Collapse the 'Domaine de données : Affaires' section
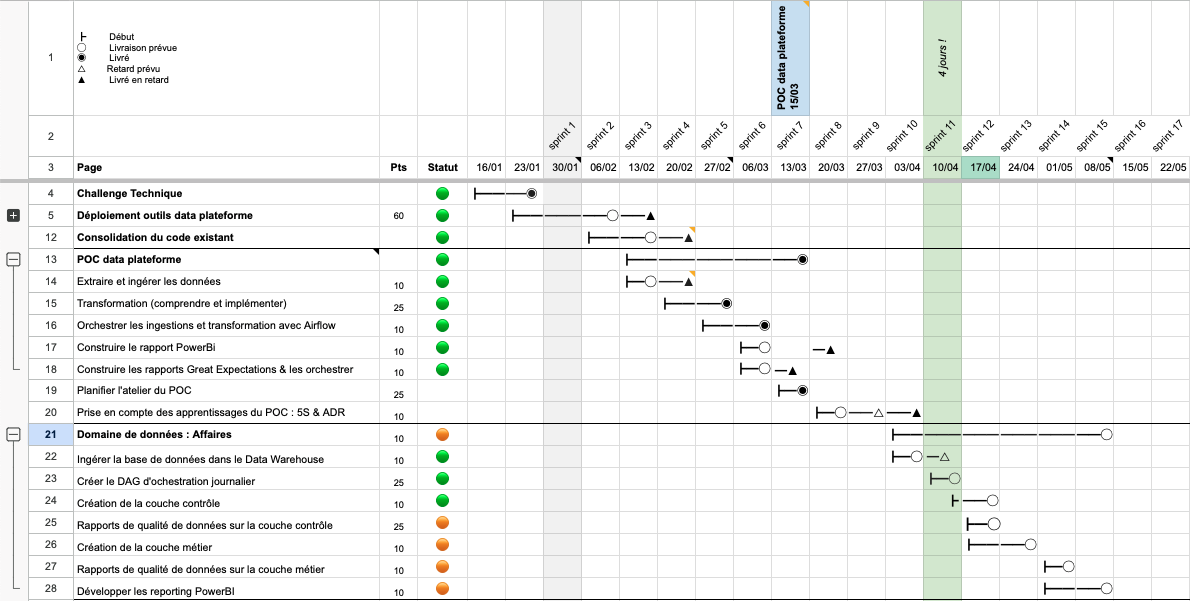This screenshot has width=1190, height=601. coord(11,434)
